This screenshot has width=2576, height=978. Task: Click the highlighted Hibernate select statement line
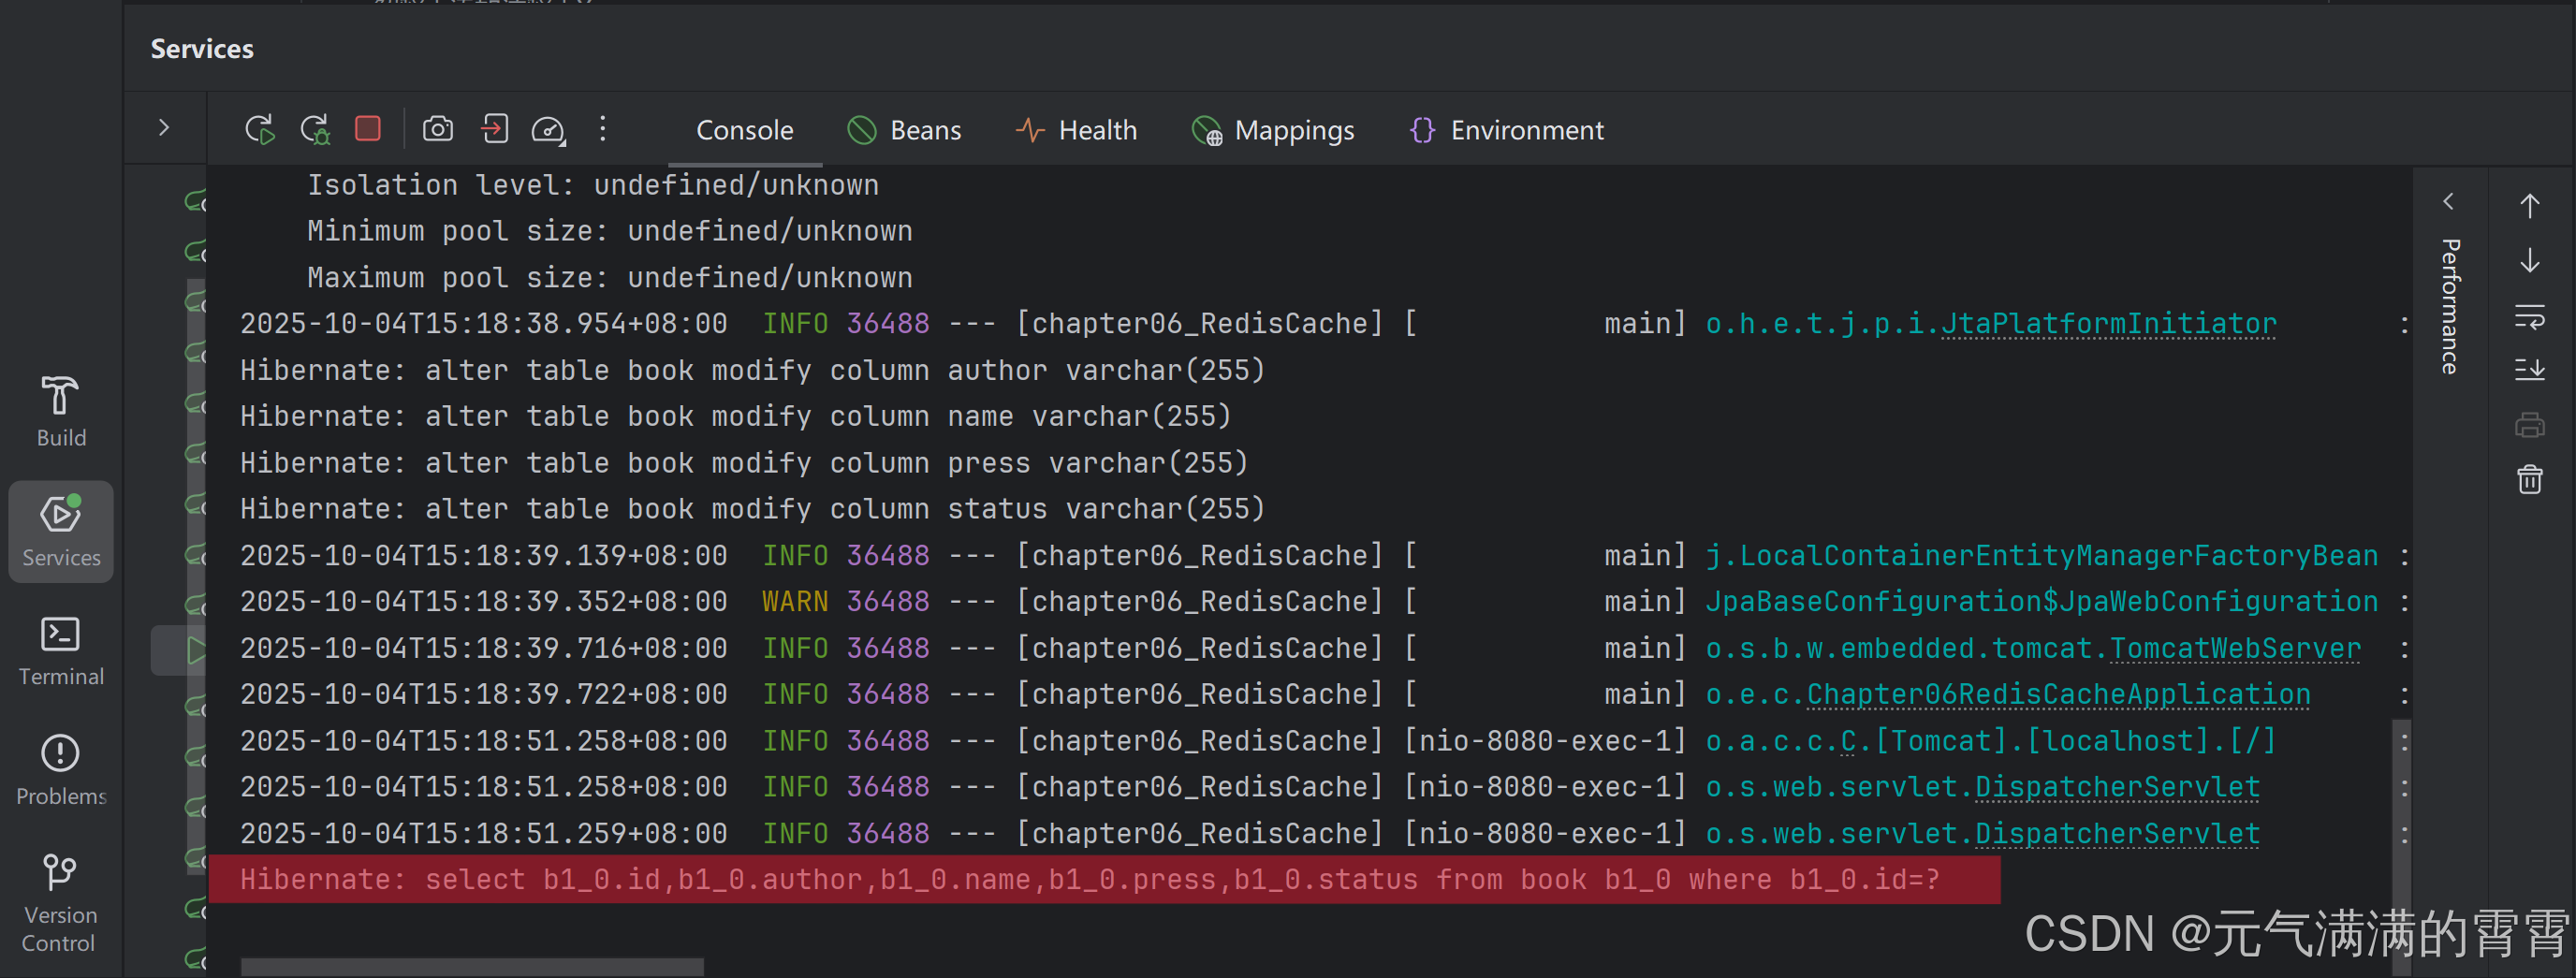1104,879
